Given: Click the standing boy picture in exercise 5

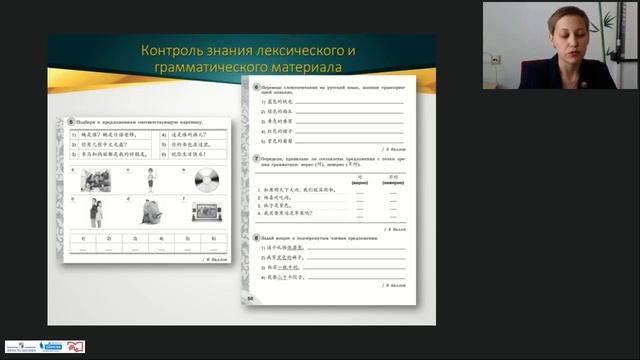Looking at the screenshot, I should pyautogui.click(x=151, y=180).
